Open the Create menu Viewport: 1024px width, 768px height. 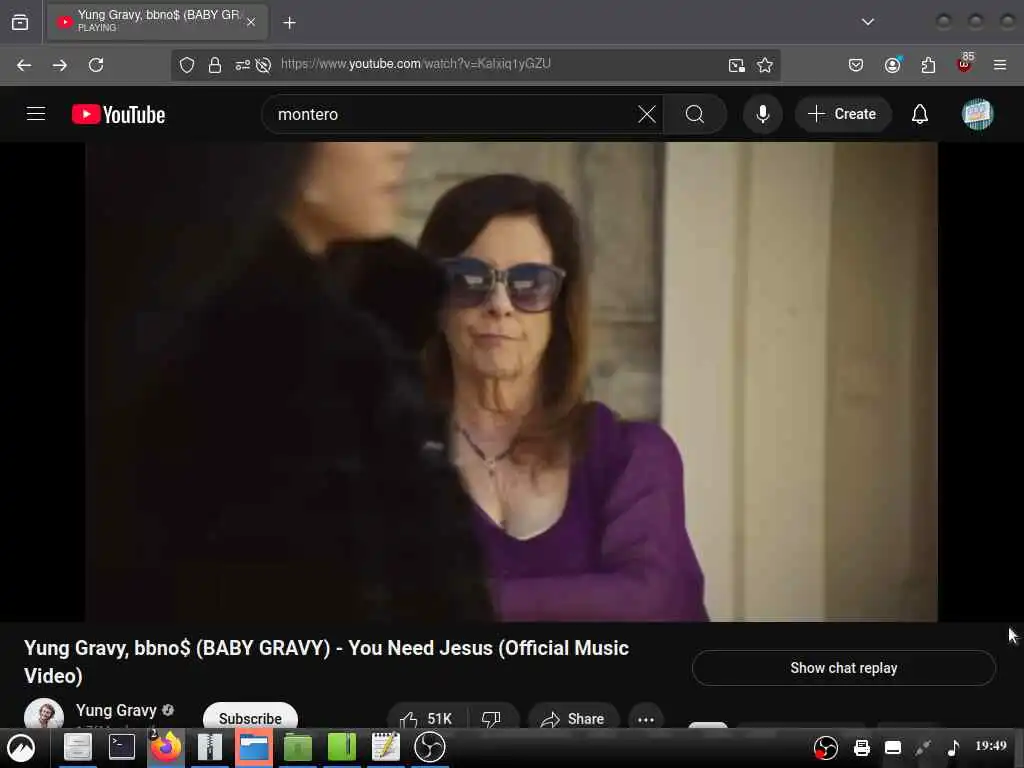[x=842, y=114]
